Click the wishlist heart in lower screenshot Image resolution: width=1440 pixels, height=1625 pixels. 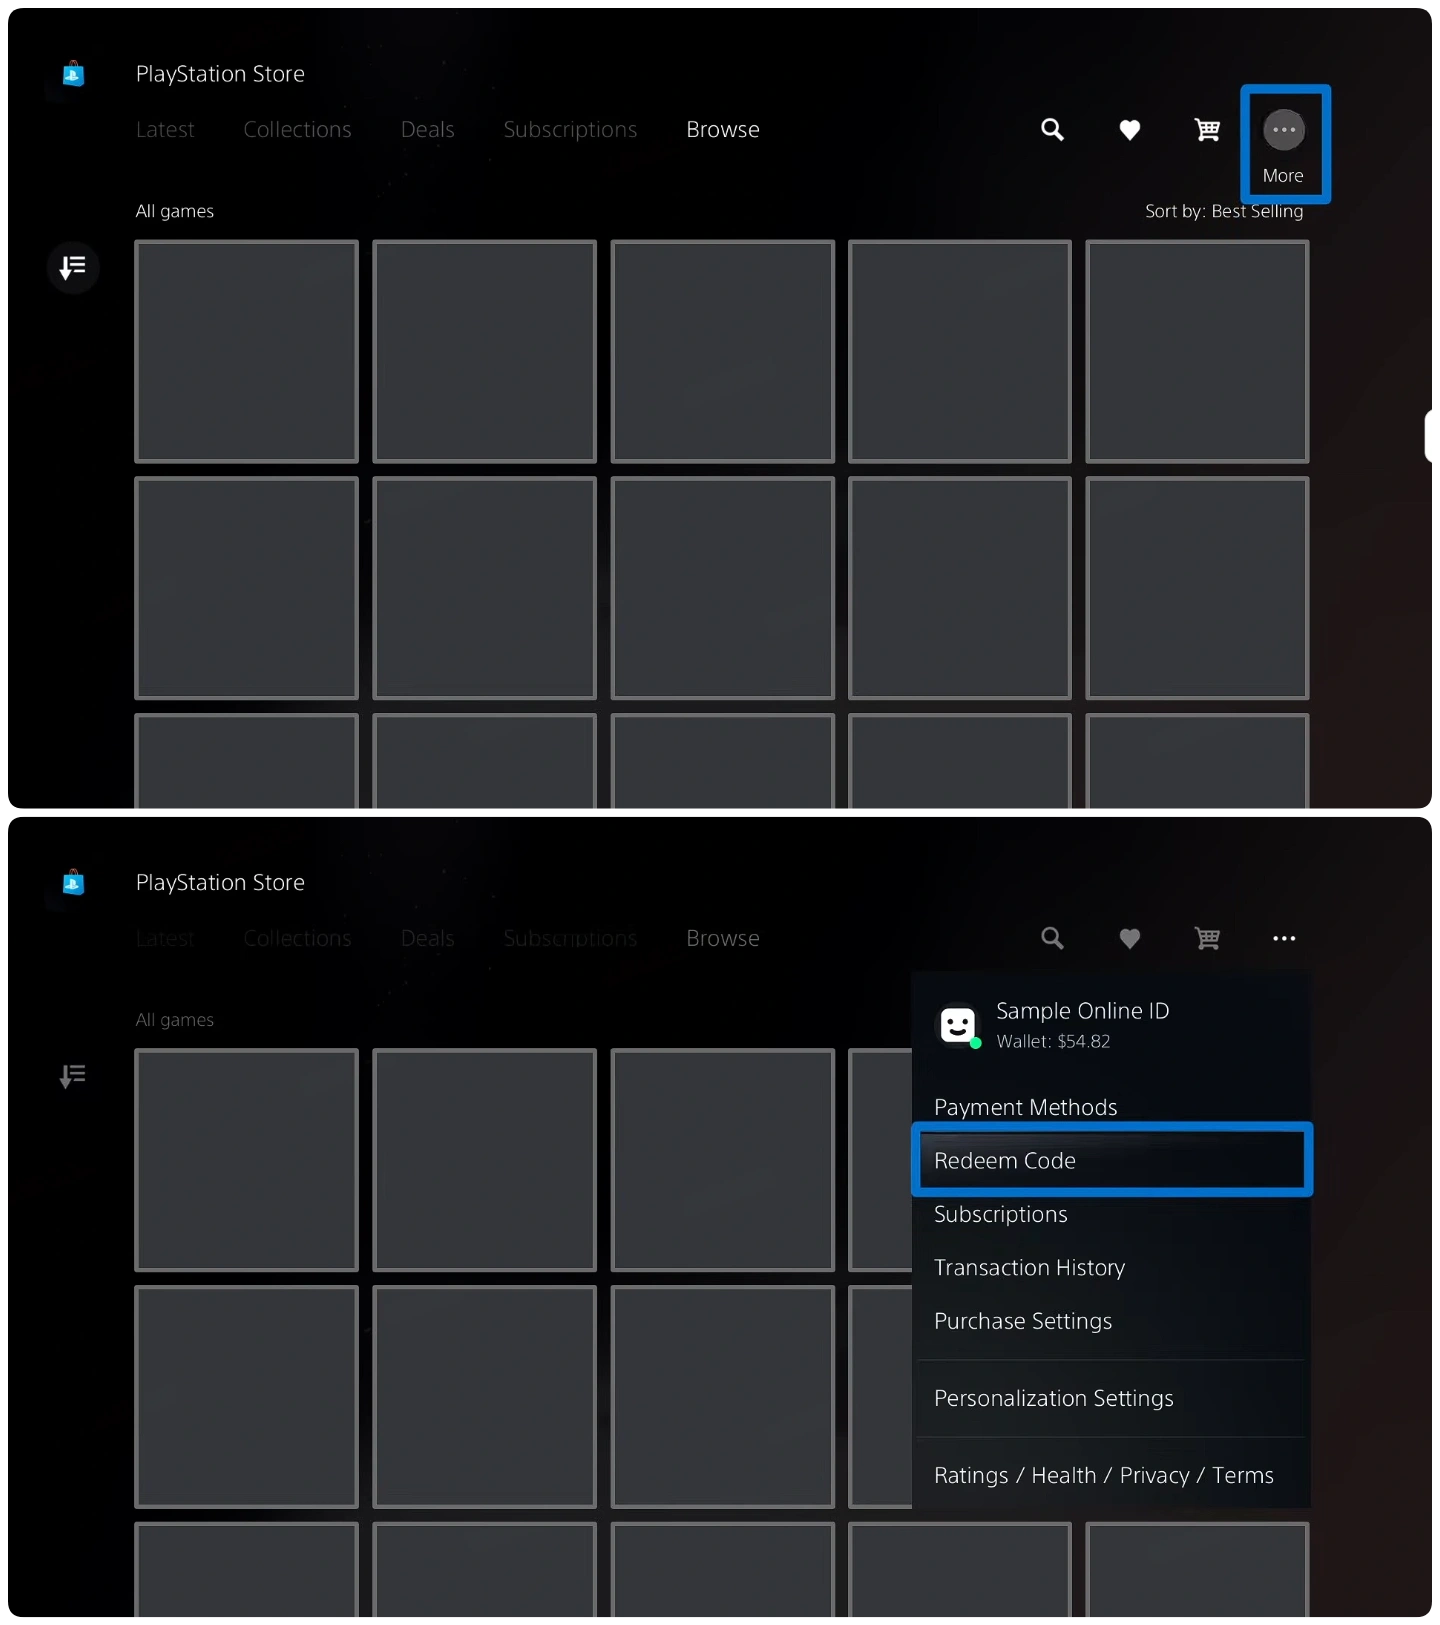pos(1130,939)
